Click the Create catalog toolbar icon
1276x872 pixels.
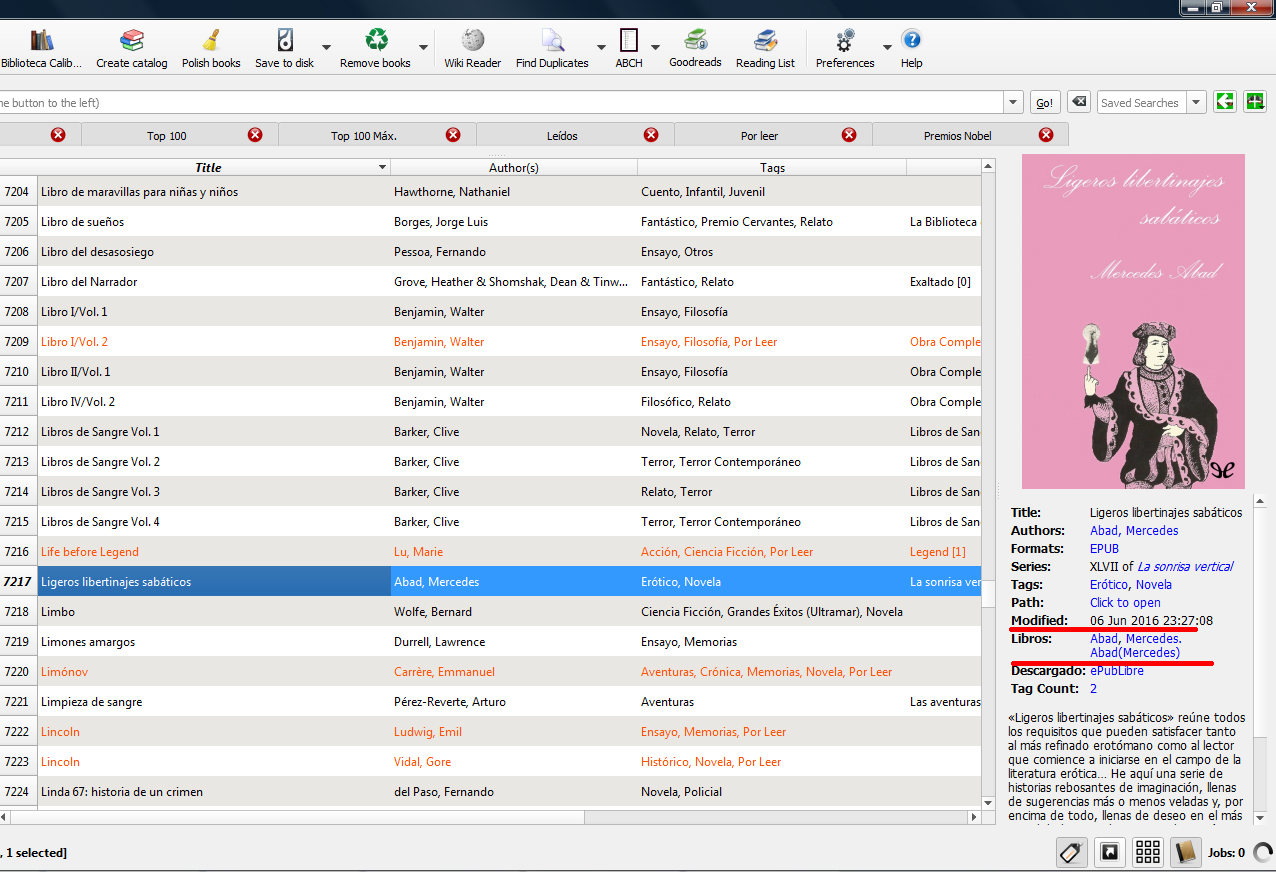click(132, 49)
